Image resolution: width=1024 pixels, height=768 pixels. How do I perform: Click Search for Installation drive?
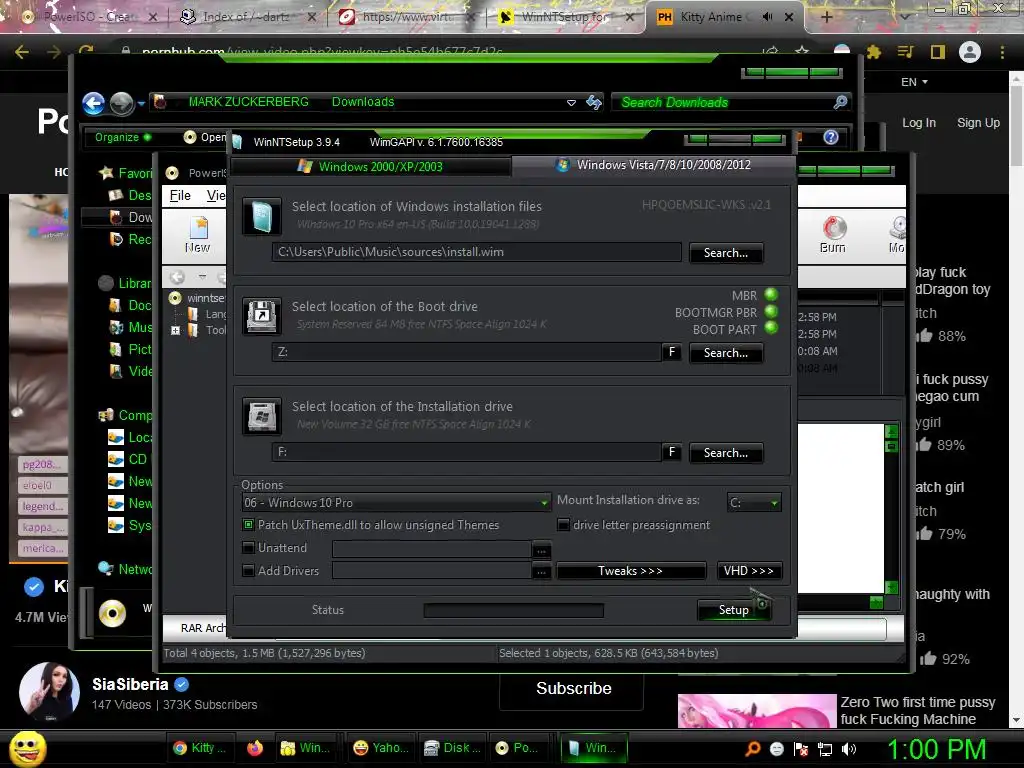coord(726,453)
